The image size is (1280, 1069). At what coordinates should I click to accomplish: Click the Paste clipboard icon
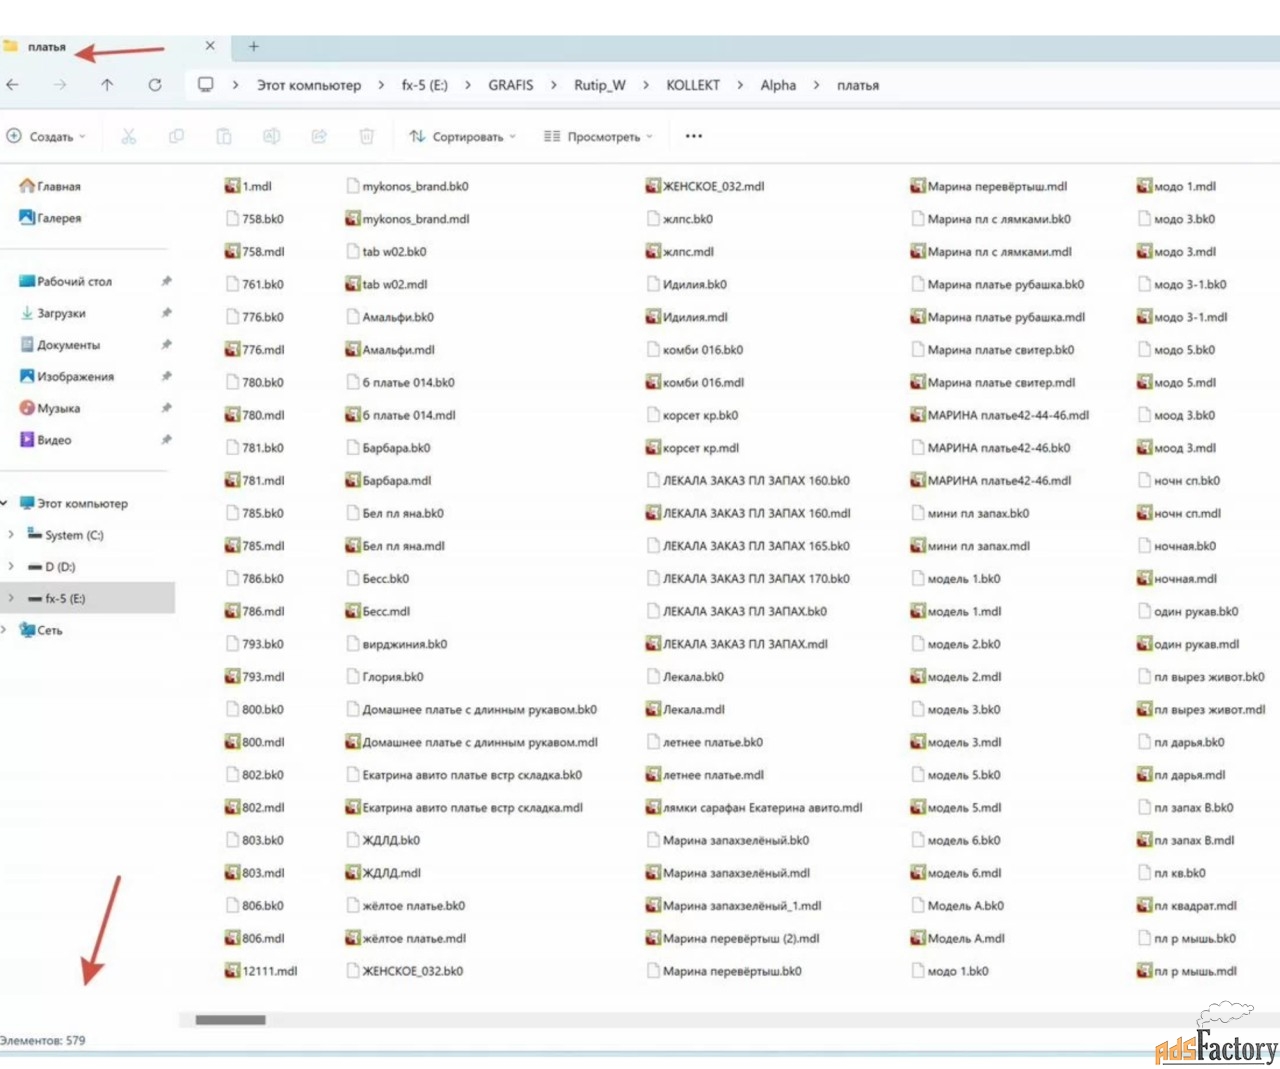(x=224, y=136)
